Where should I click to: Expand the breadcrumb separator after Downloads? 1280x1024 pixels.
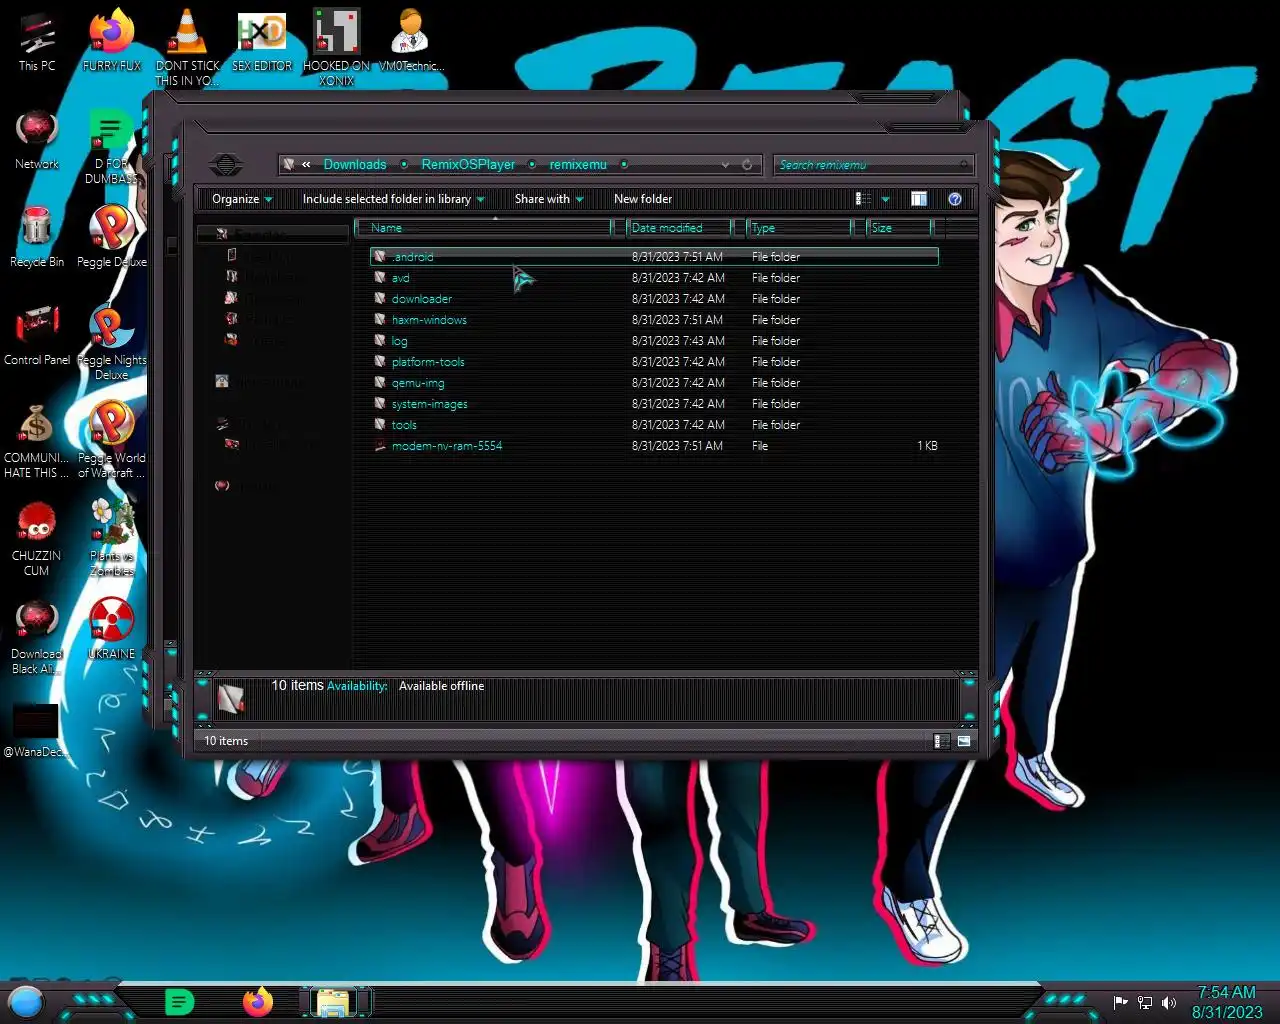pos(404,165)
